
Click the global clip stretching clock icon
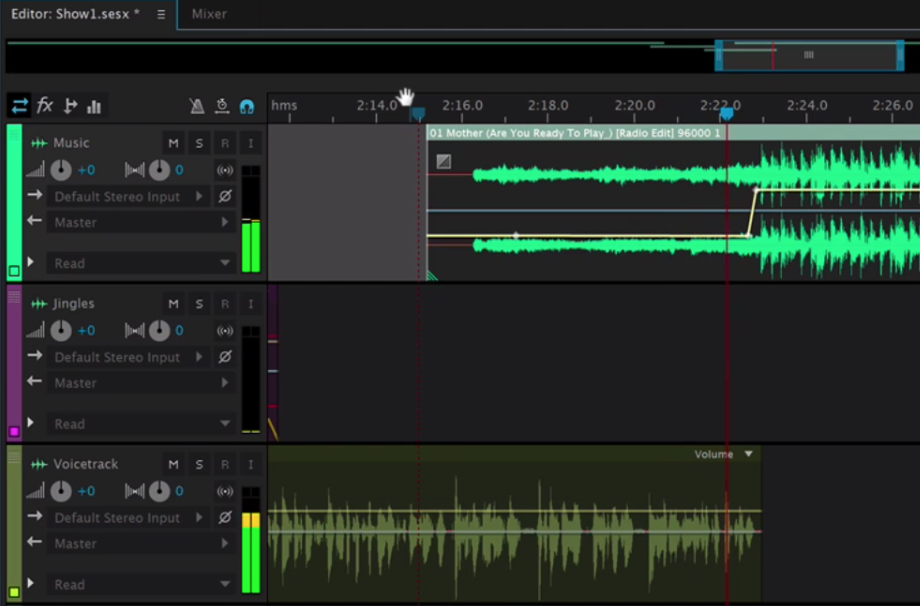(x=222, y=106)
